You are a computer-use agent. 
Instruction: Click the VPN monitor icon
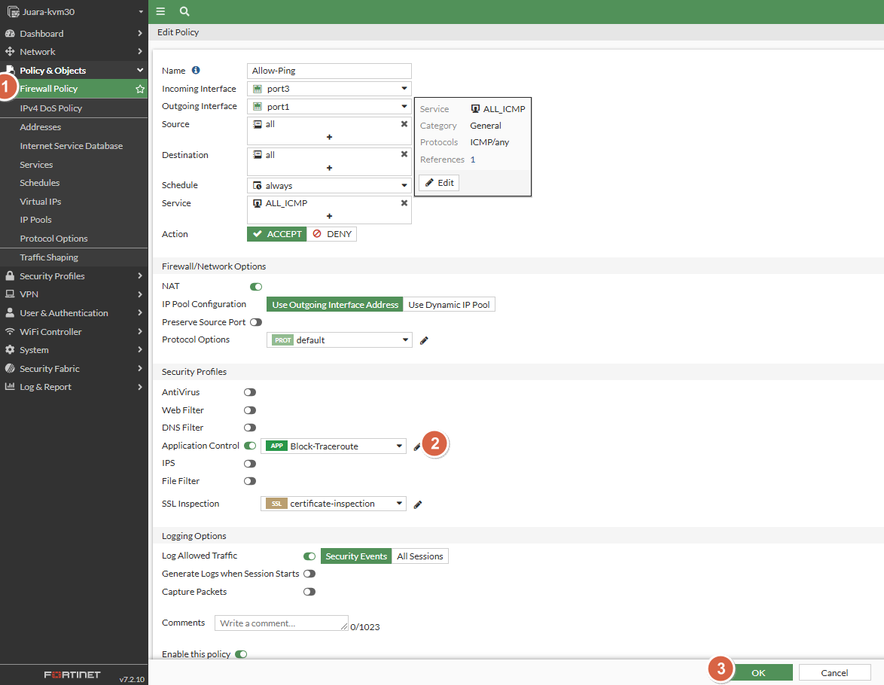[10, 294]
